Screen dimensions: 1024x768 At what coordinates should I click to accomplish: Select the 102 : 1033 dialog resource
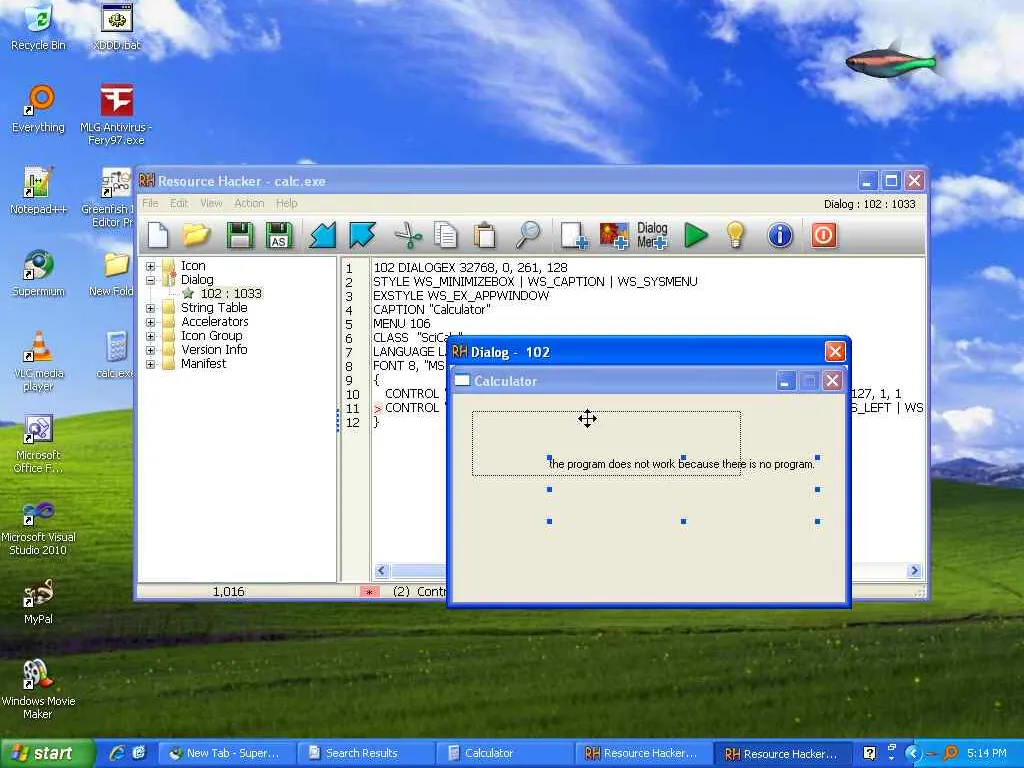[x=231, y=293]
